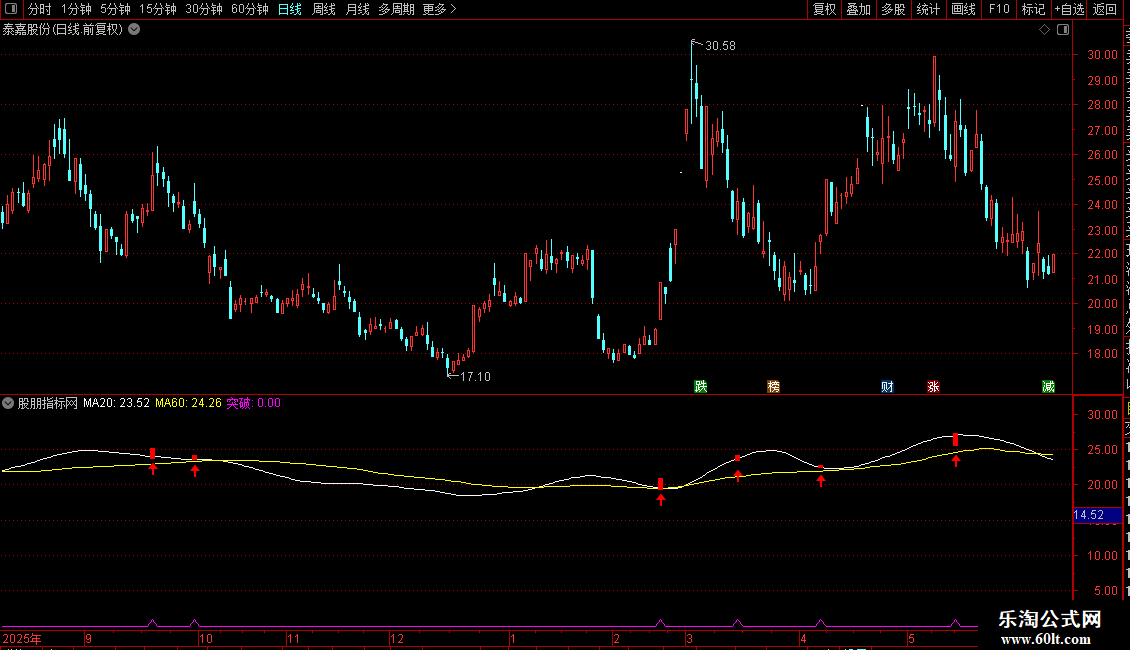Add stock via +自选 button

1069,9
